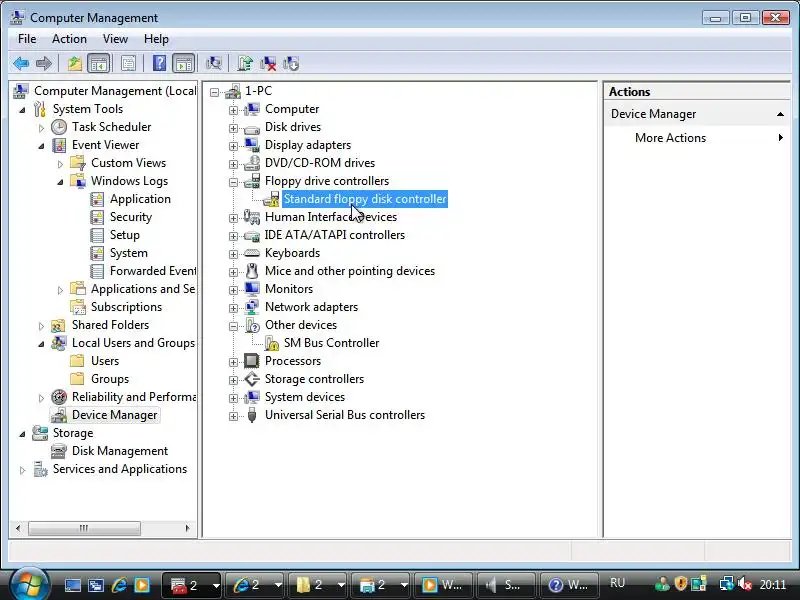This screenshot has width=800, height=600.
Task: Click the Back arrow toolbar icon
Action: pos(21,63)
